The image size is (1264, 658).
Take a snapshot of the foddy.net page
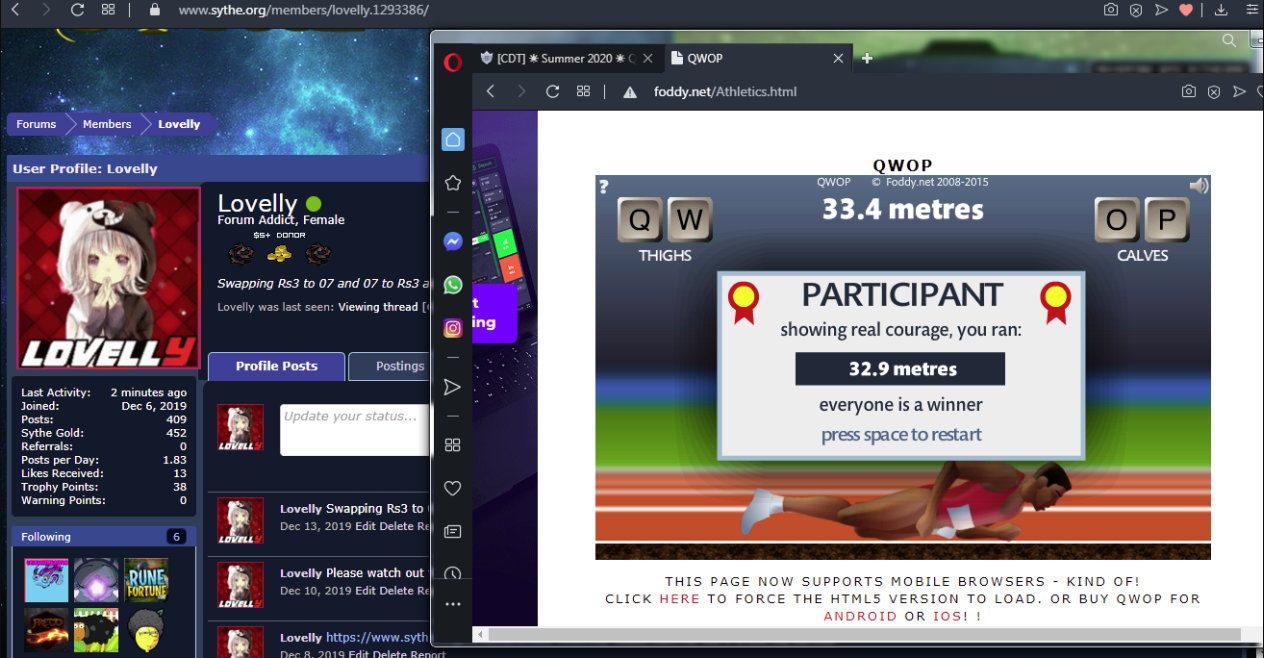point(1188,91)
